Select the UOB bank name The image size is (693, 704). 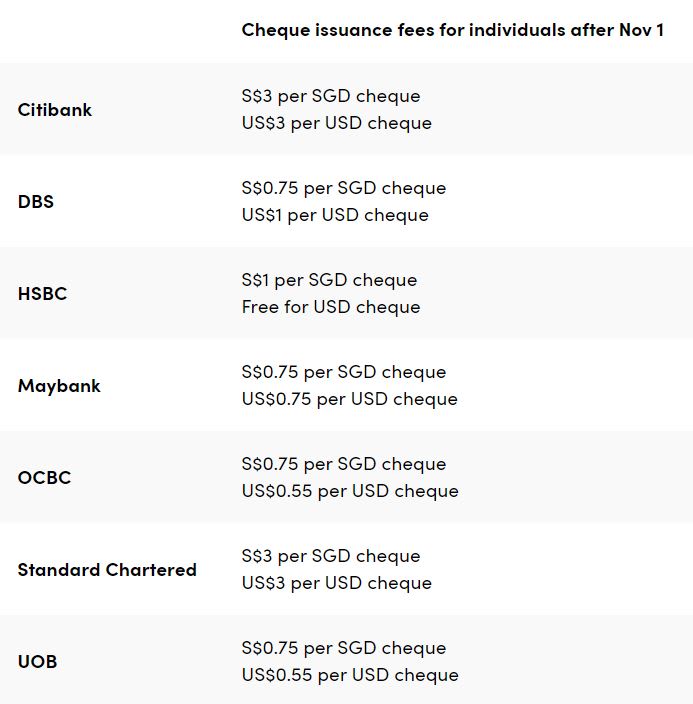tap(37, 662)
